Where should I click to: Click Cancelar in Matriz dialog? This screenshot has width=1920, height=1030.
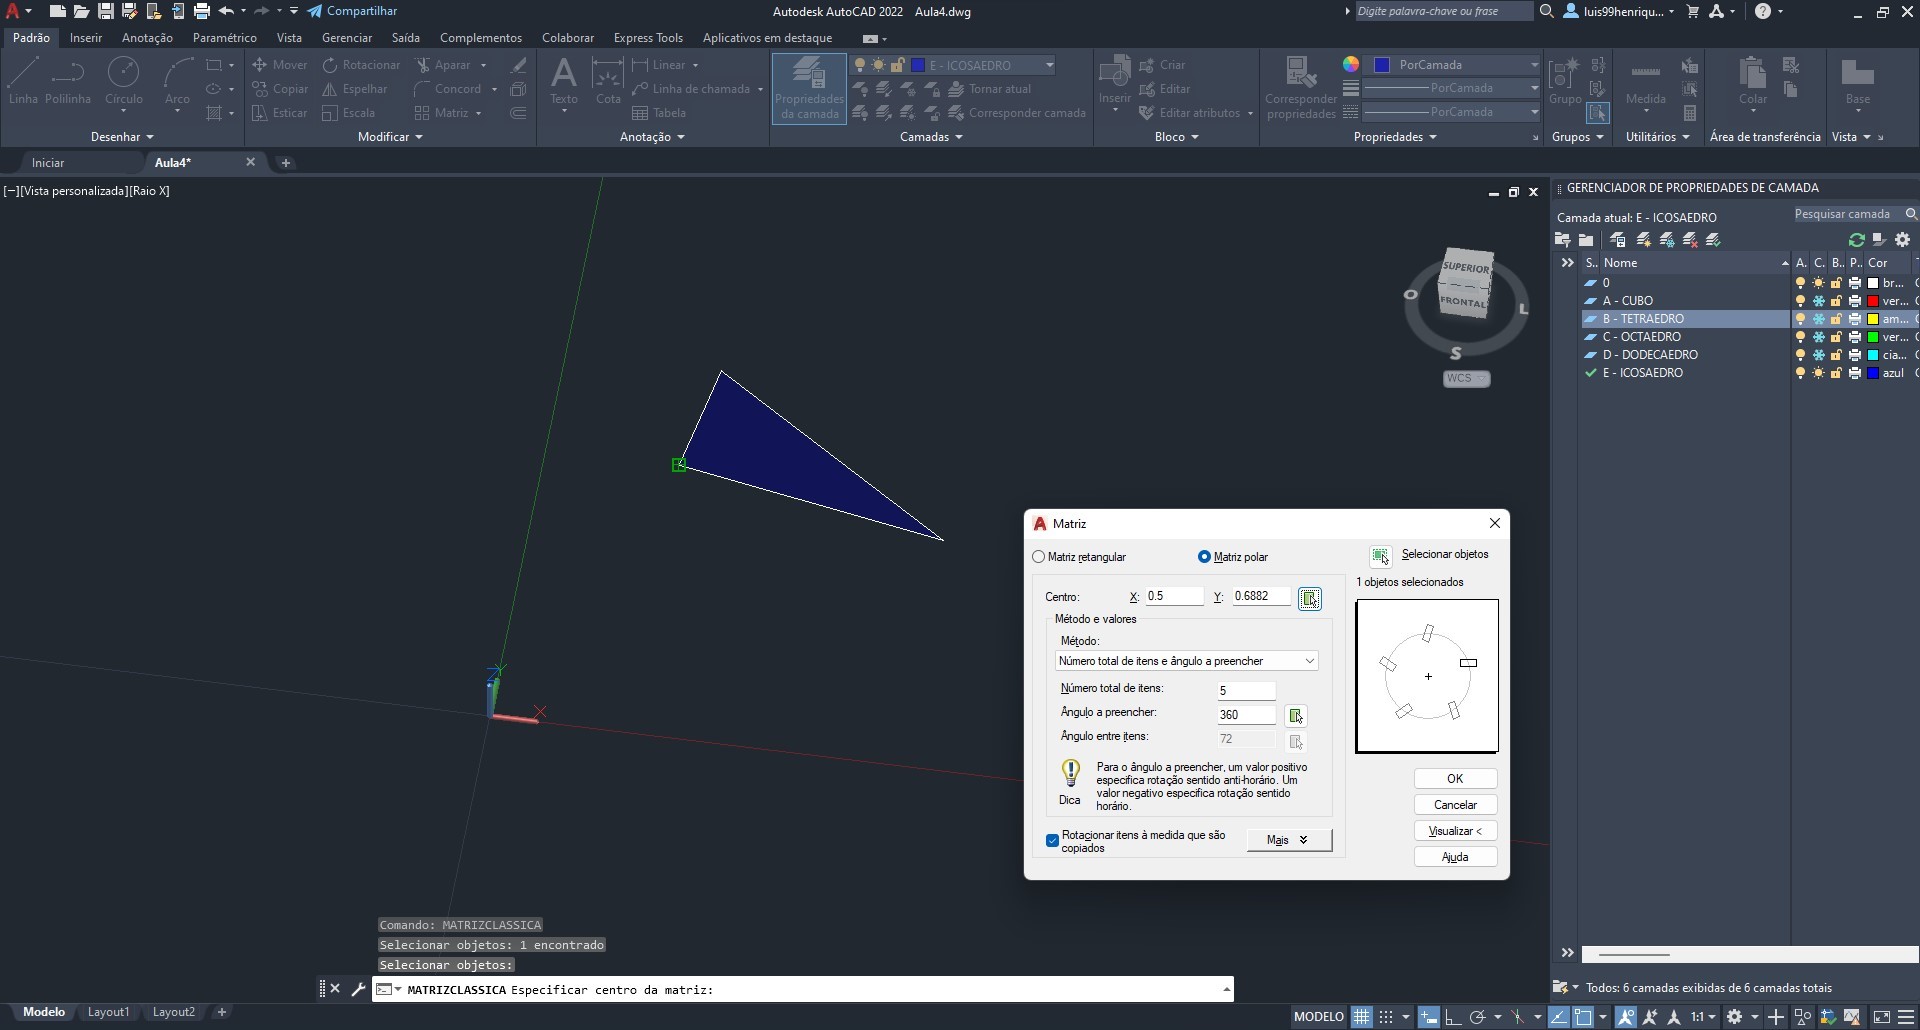(x=1455, y=805)
